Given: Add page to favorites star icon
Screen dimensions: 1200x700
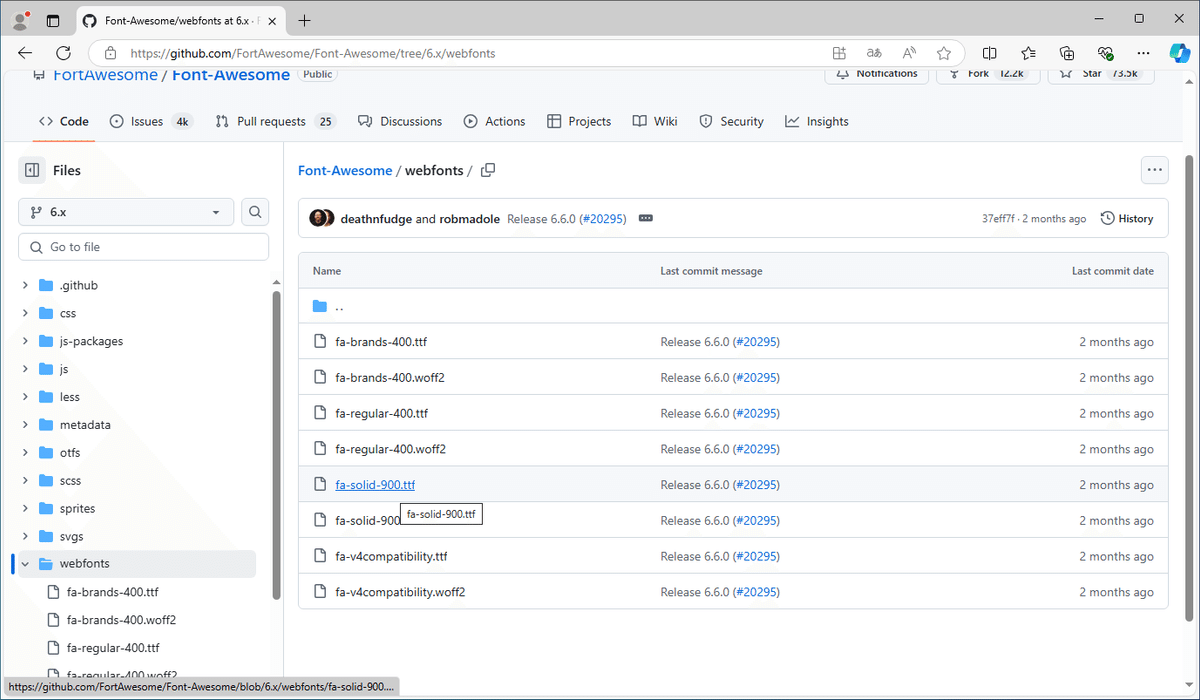Looking at the screenshot, I should (x=943, y=53).
